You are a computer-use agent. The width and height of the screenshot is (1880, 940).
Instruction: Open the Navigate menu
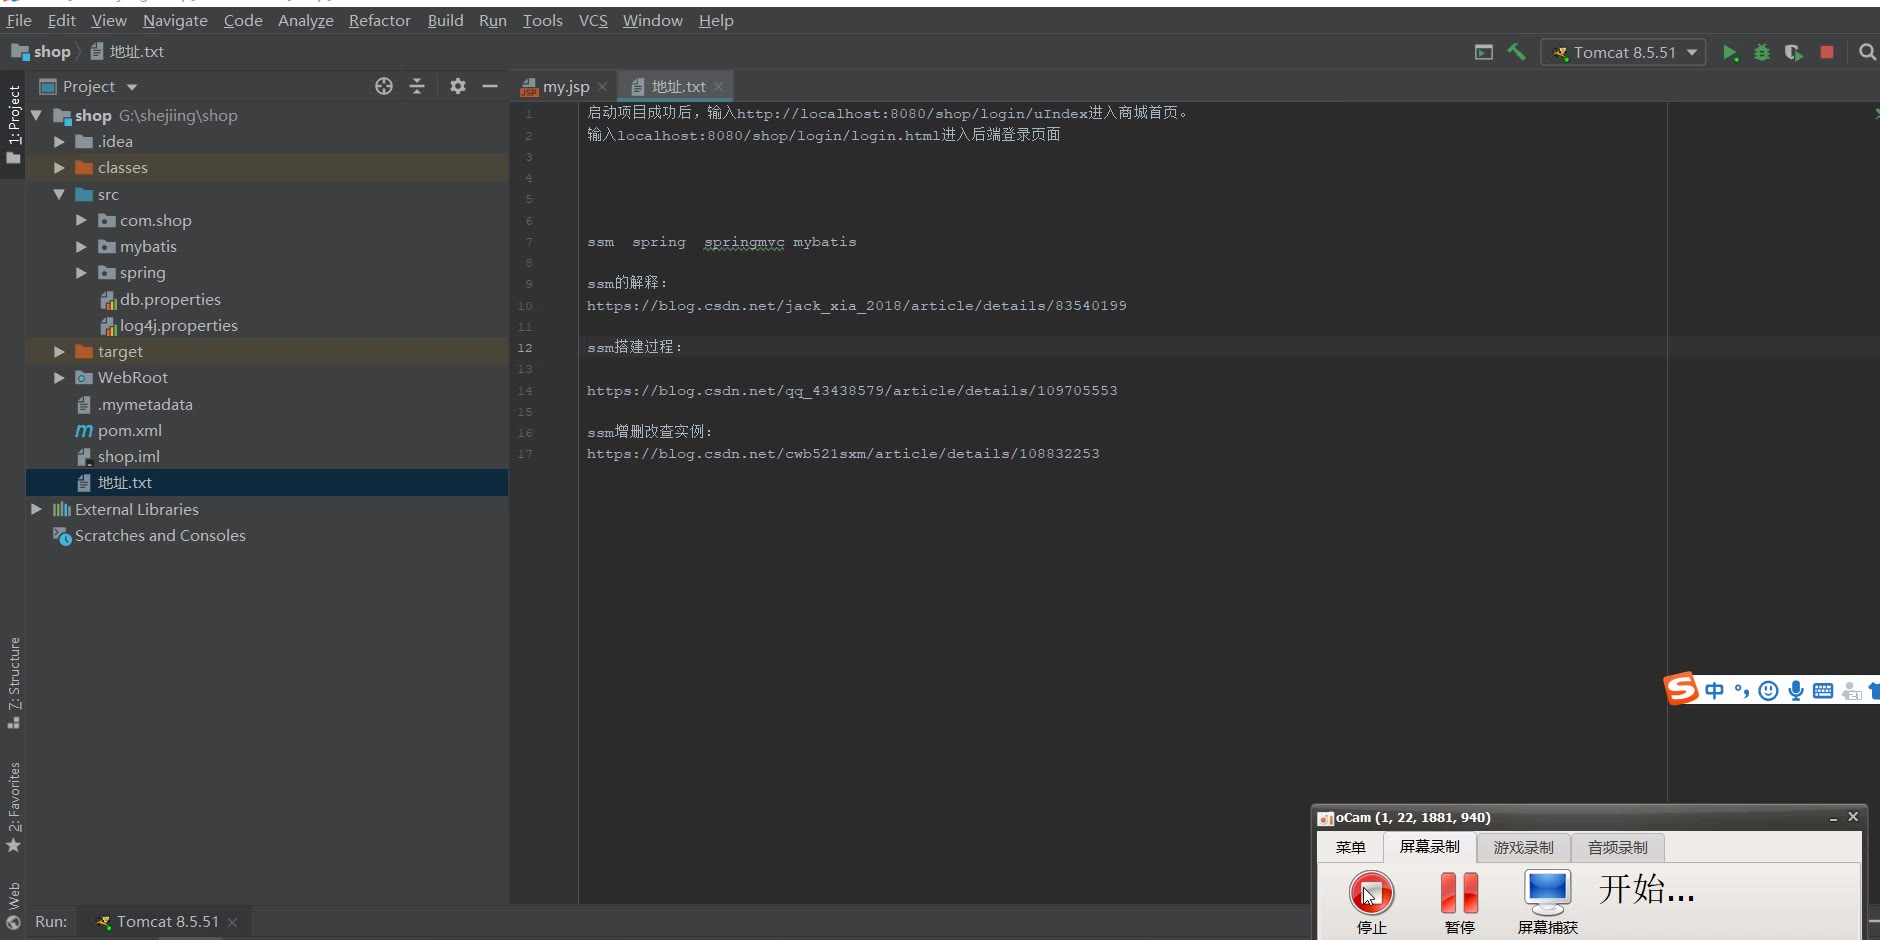point(175,20)
